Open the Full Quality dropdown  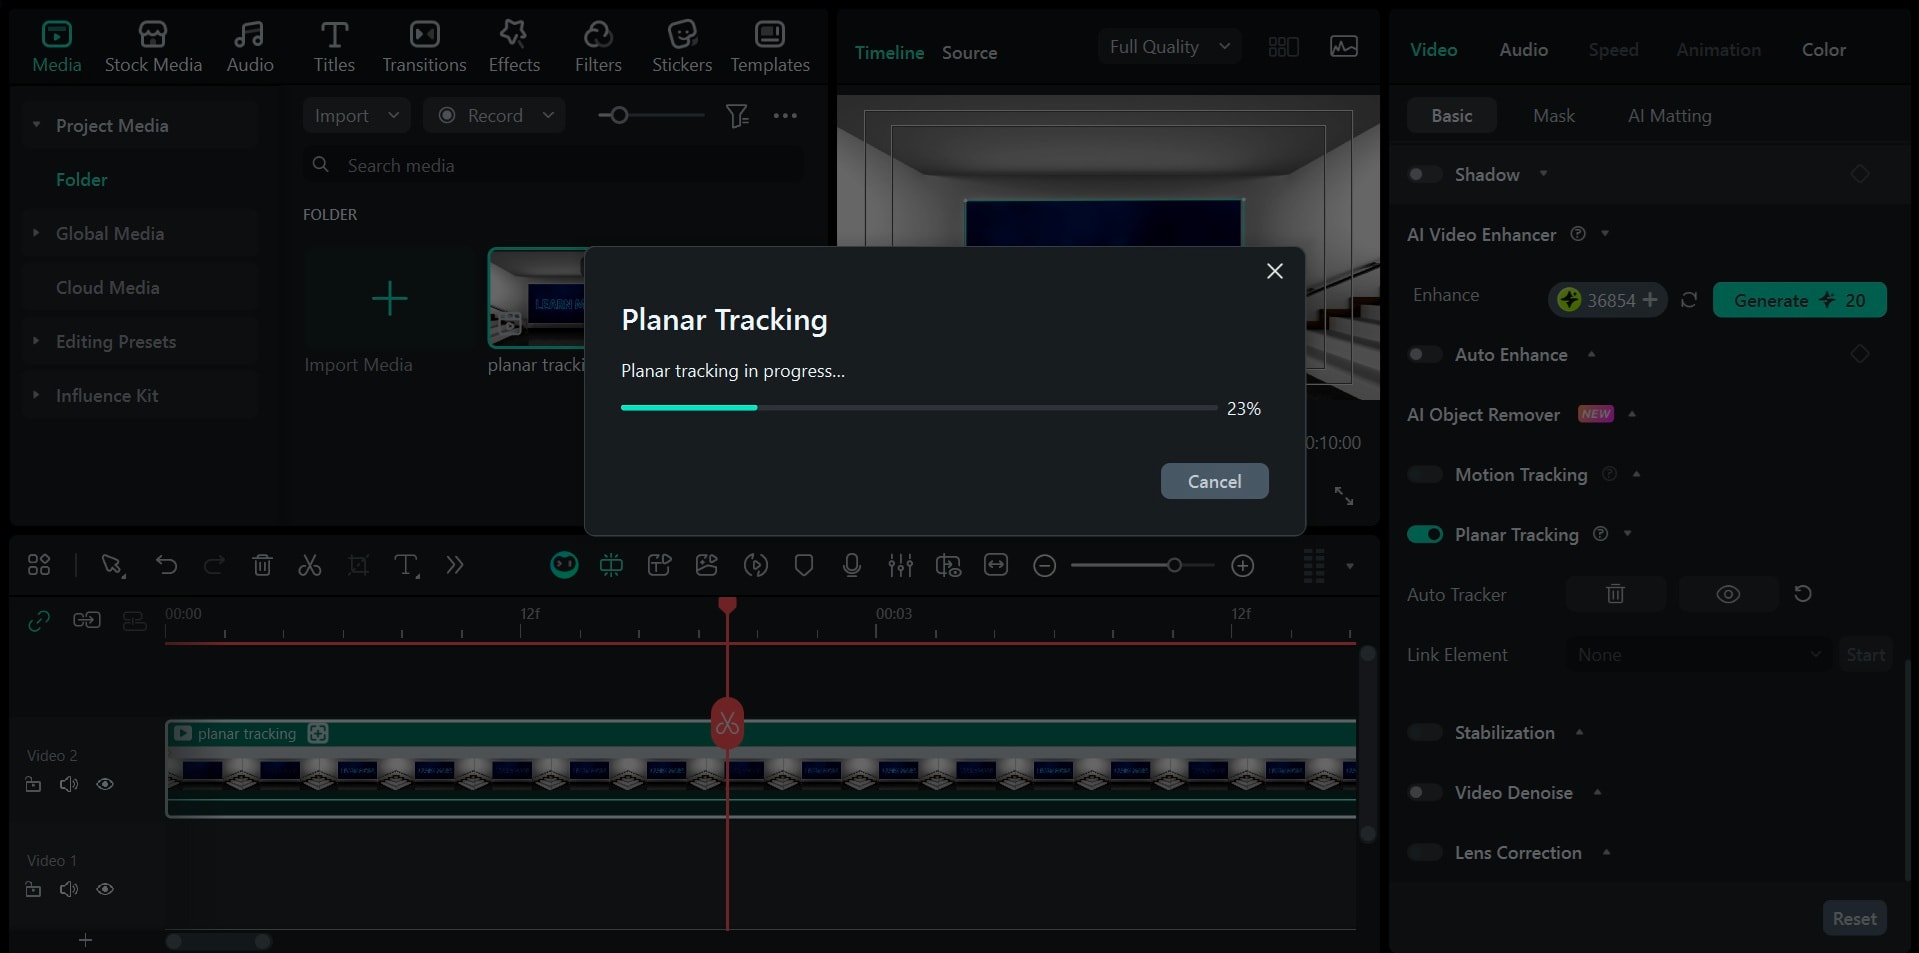pyautogui.click(x=1168, y=46)
